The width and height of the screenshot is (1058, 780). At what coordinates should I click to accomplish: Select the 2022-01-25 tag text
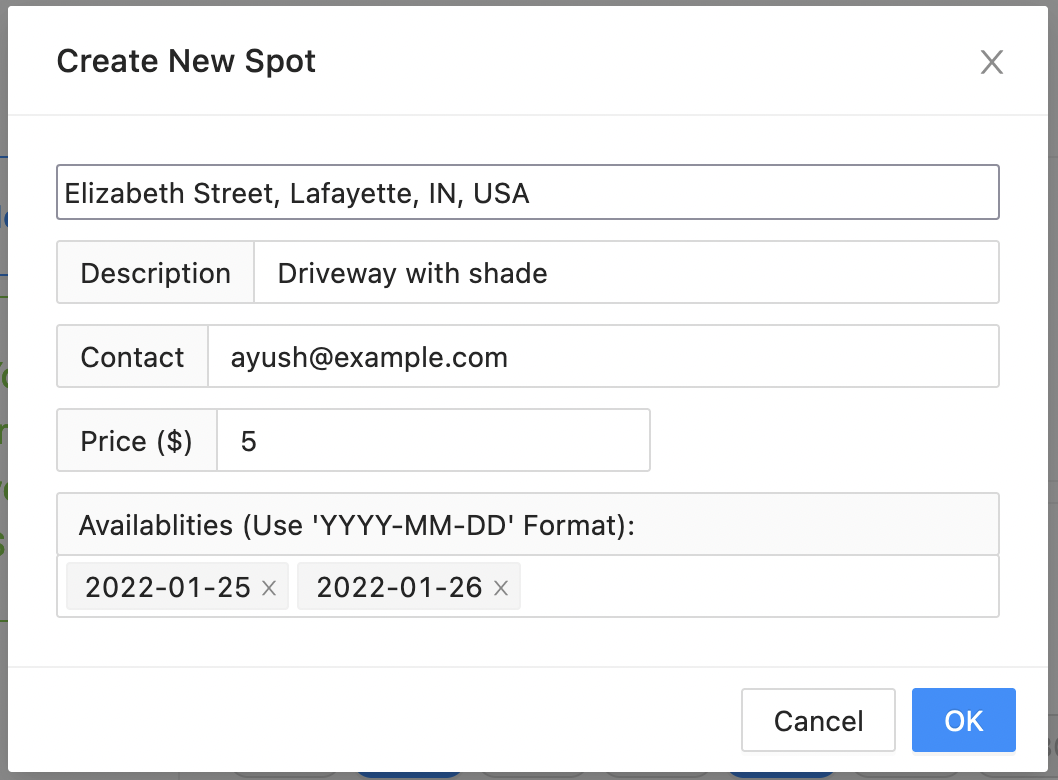click(x=167, y=588)
